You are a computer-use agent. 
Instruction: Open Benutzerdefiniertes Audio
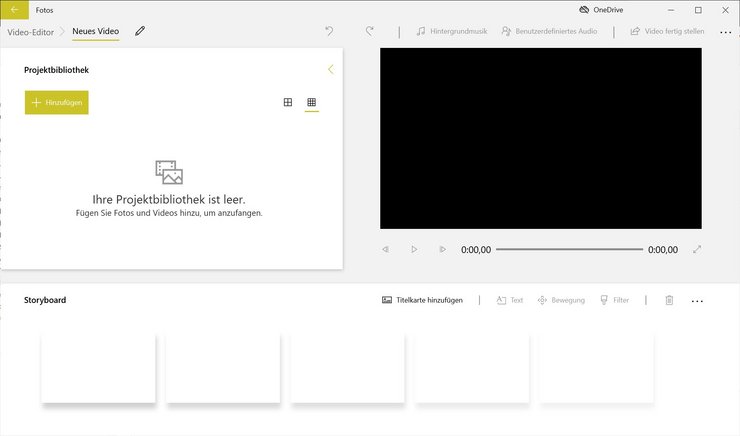pos(549,32)
